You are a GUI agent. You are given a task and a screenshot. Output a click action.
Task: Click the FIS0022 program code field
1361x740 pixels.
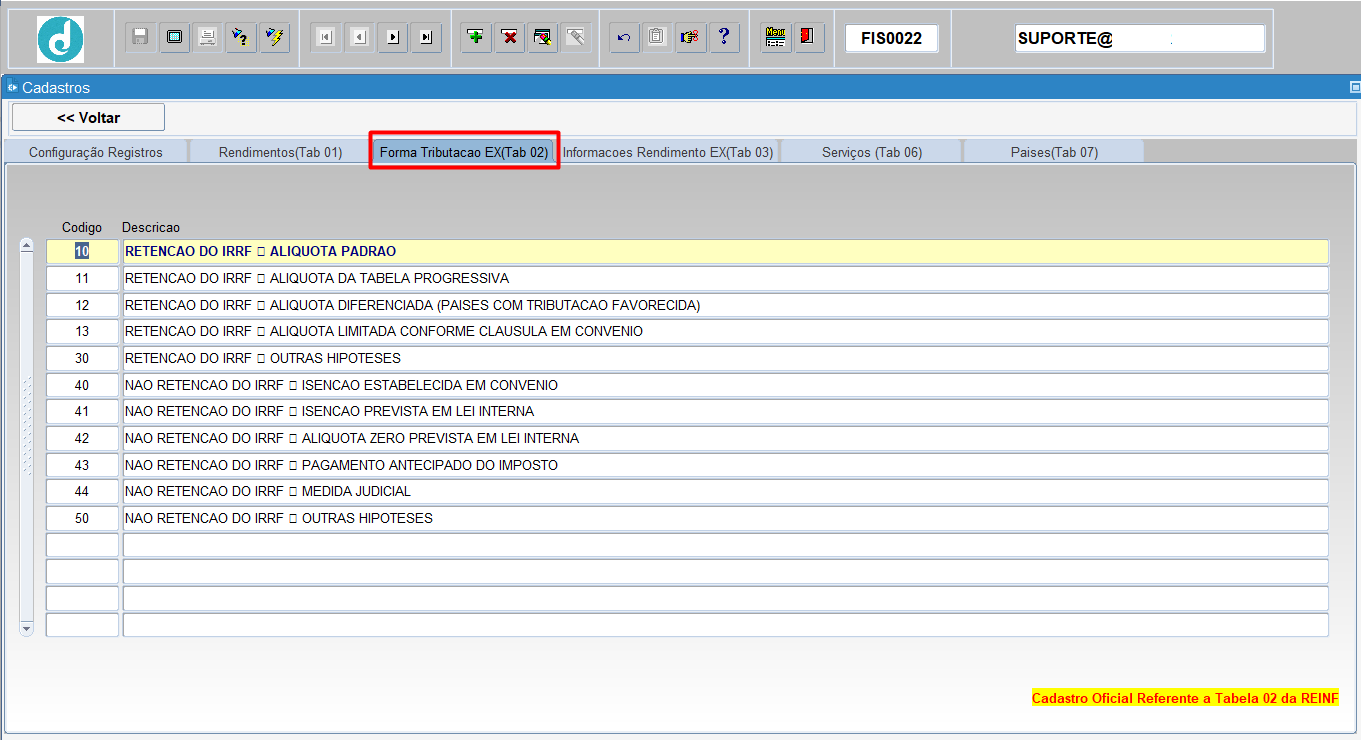[x=891, y=38]
